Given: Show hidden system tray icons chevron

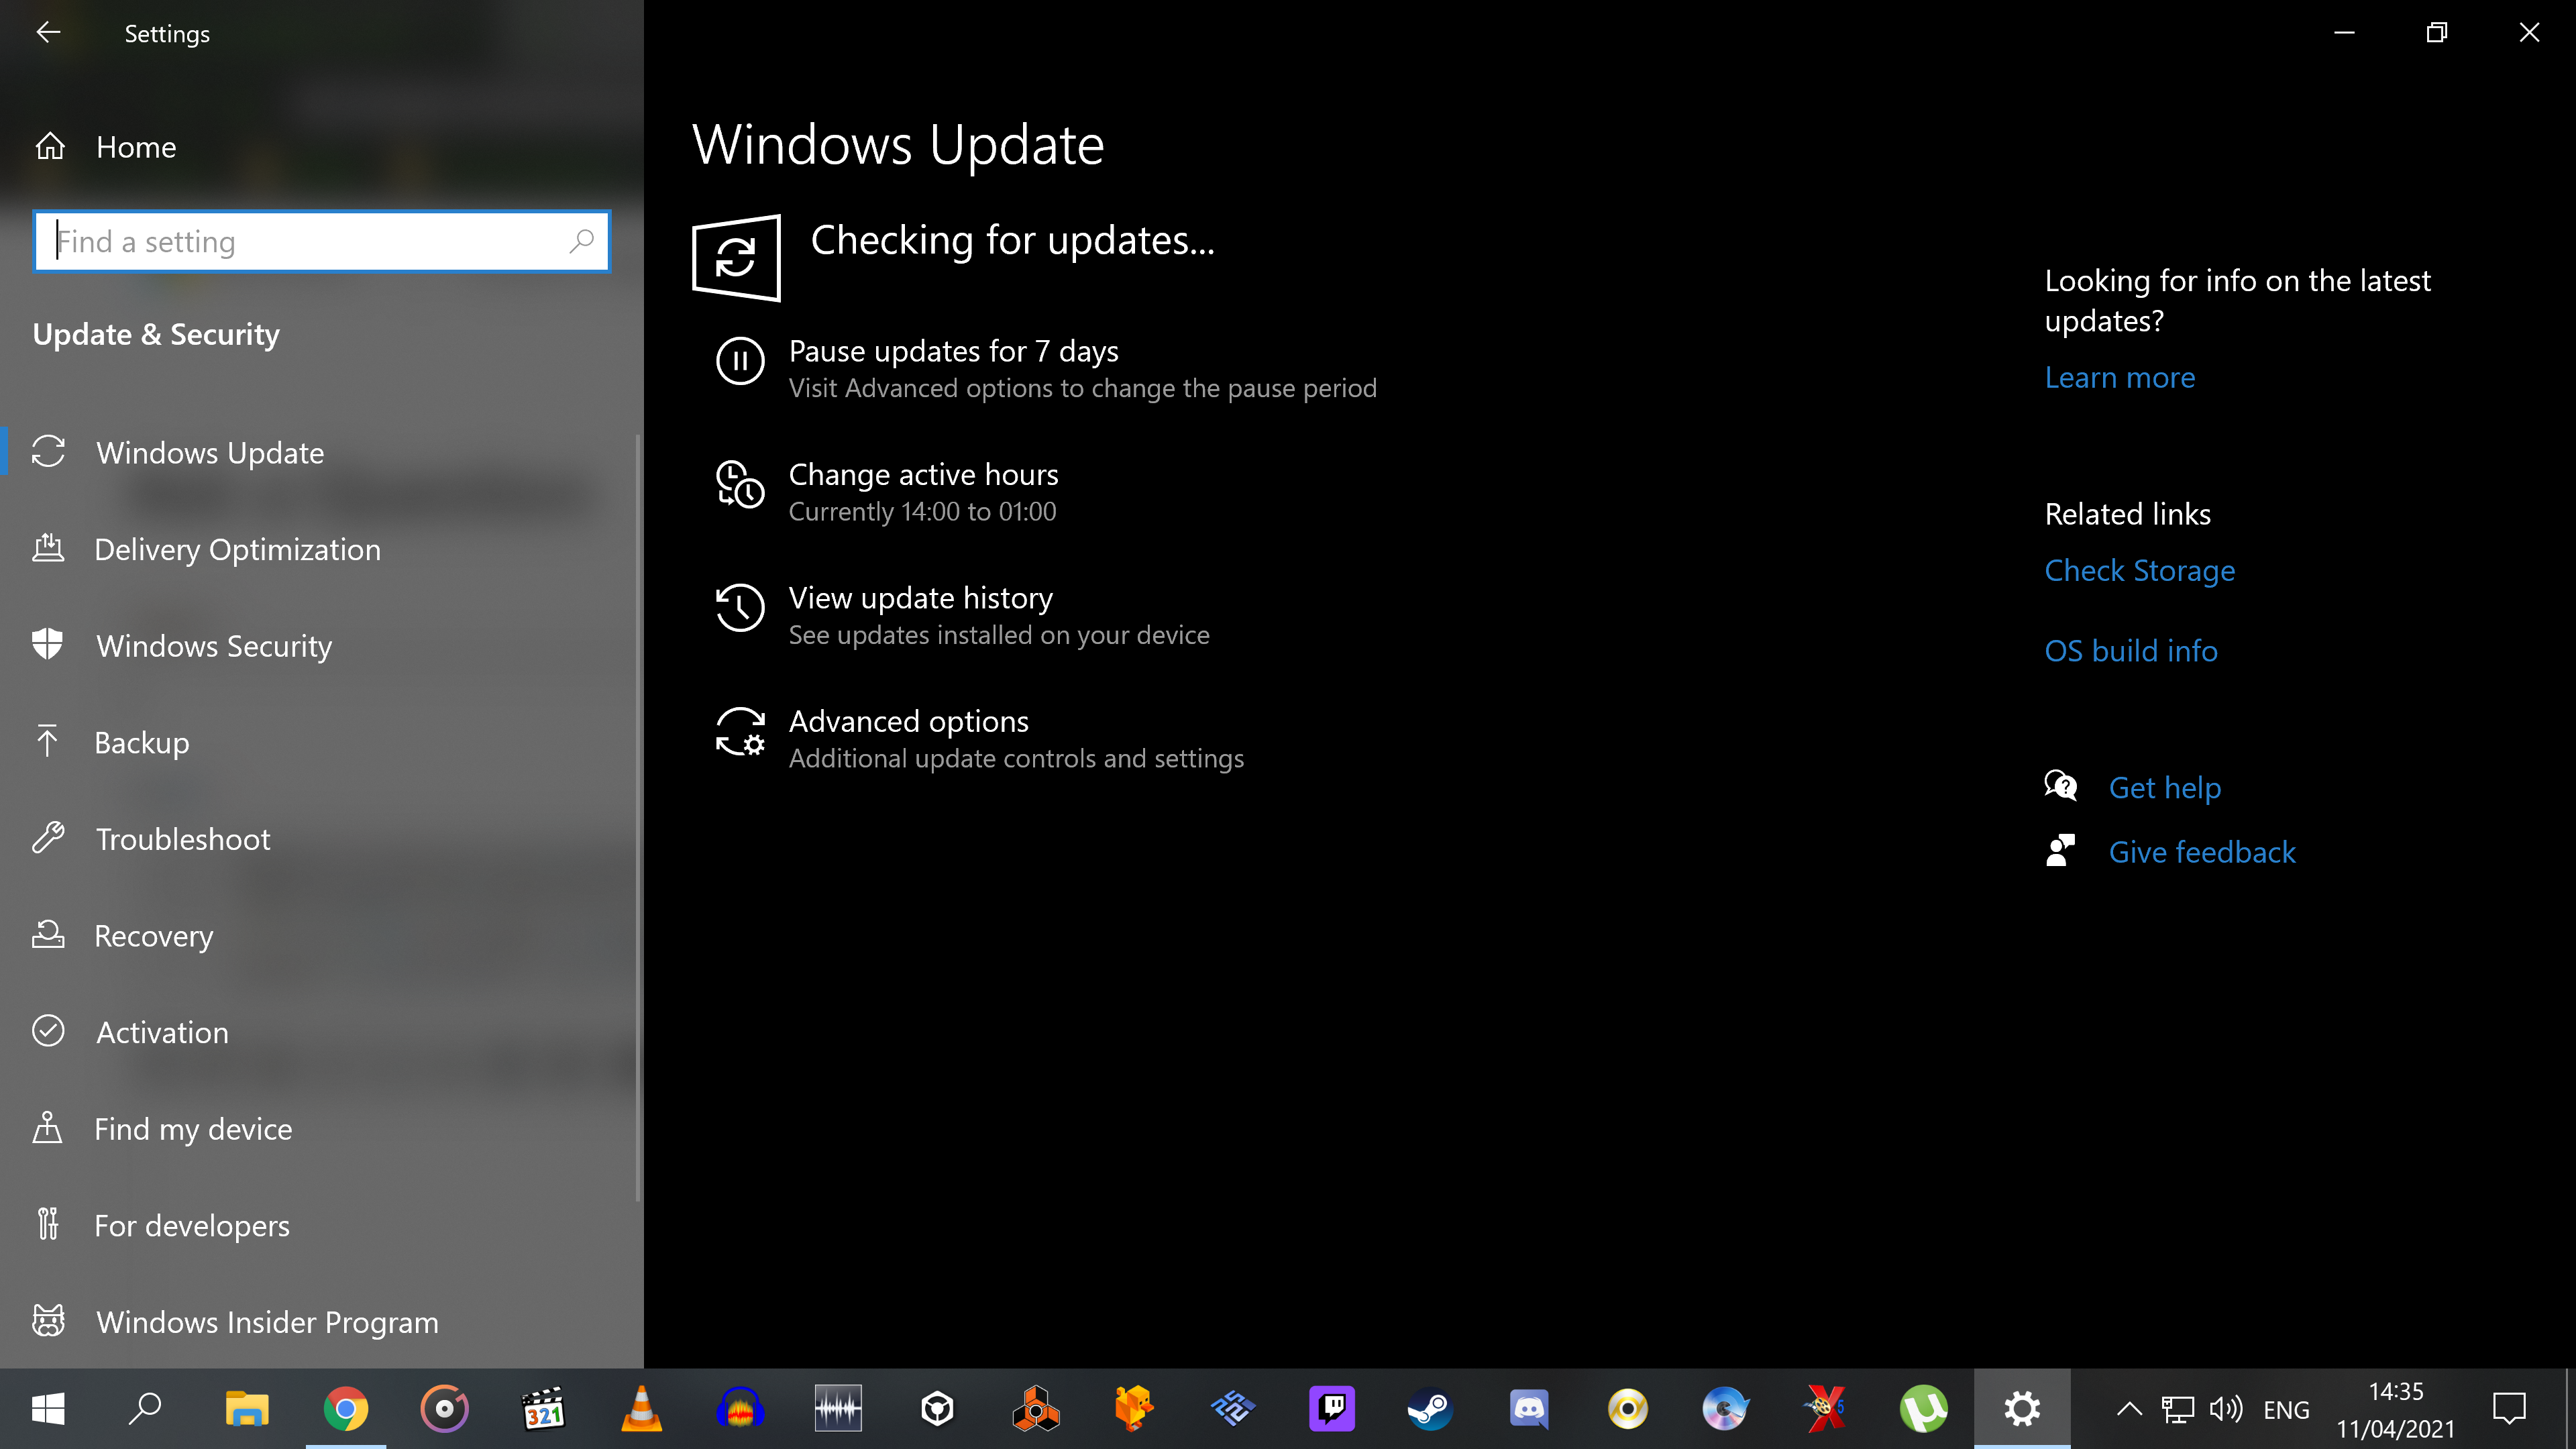Looking at the screenshot, I should (x=2129, y=1409).
